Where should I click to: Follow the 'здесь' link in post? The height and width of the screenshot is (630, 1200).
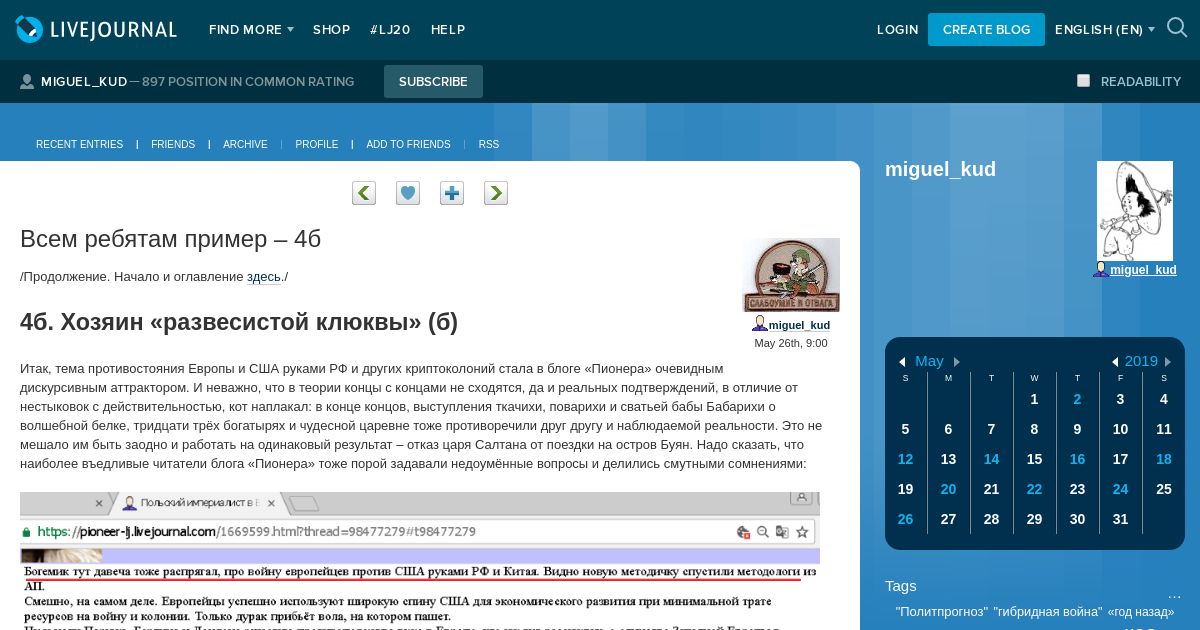coord(264,277)
